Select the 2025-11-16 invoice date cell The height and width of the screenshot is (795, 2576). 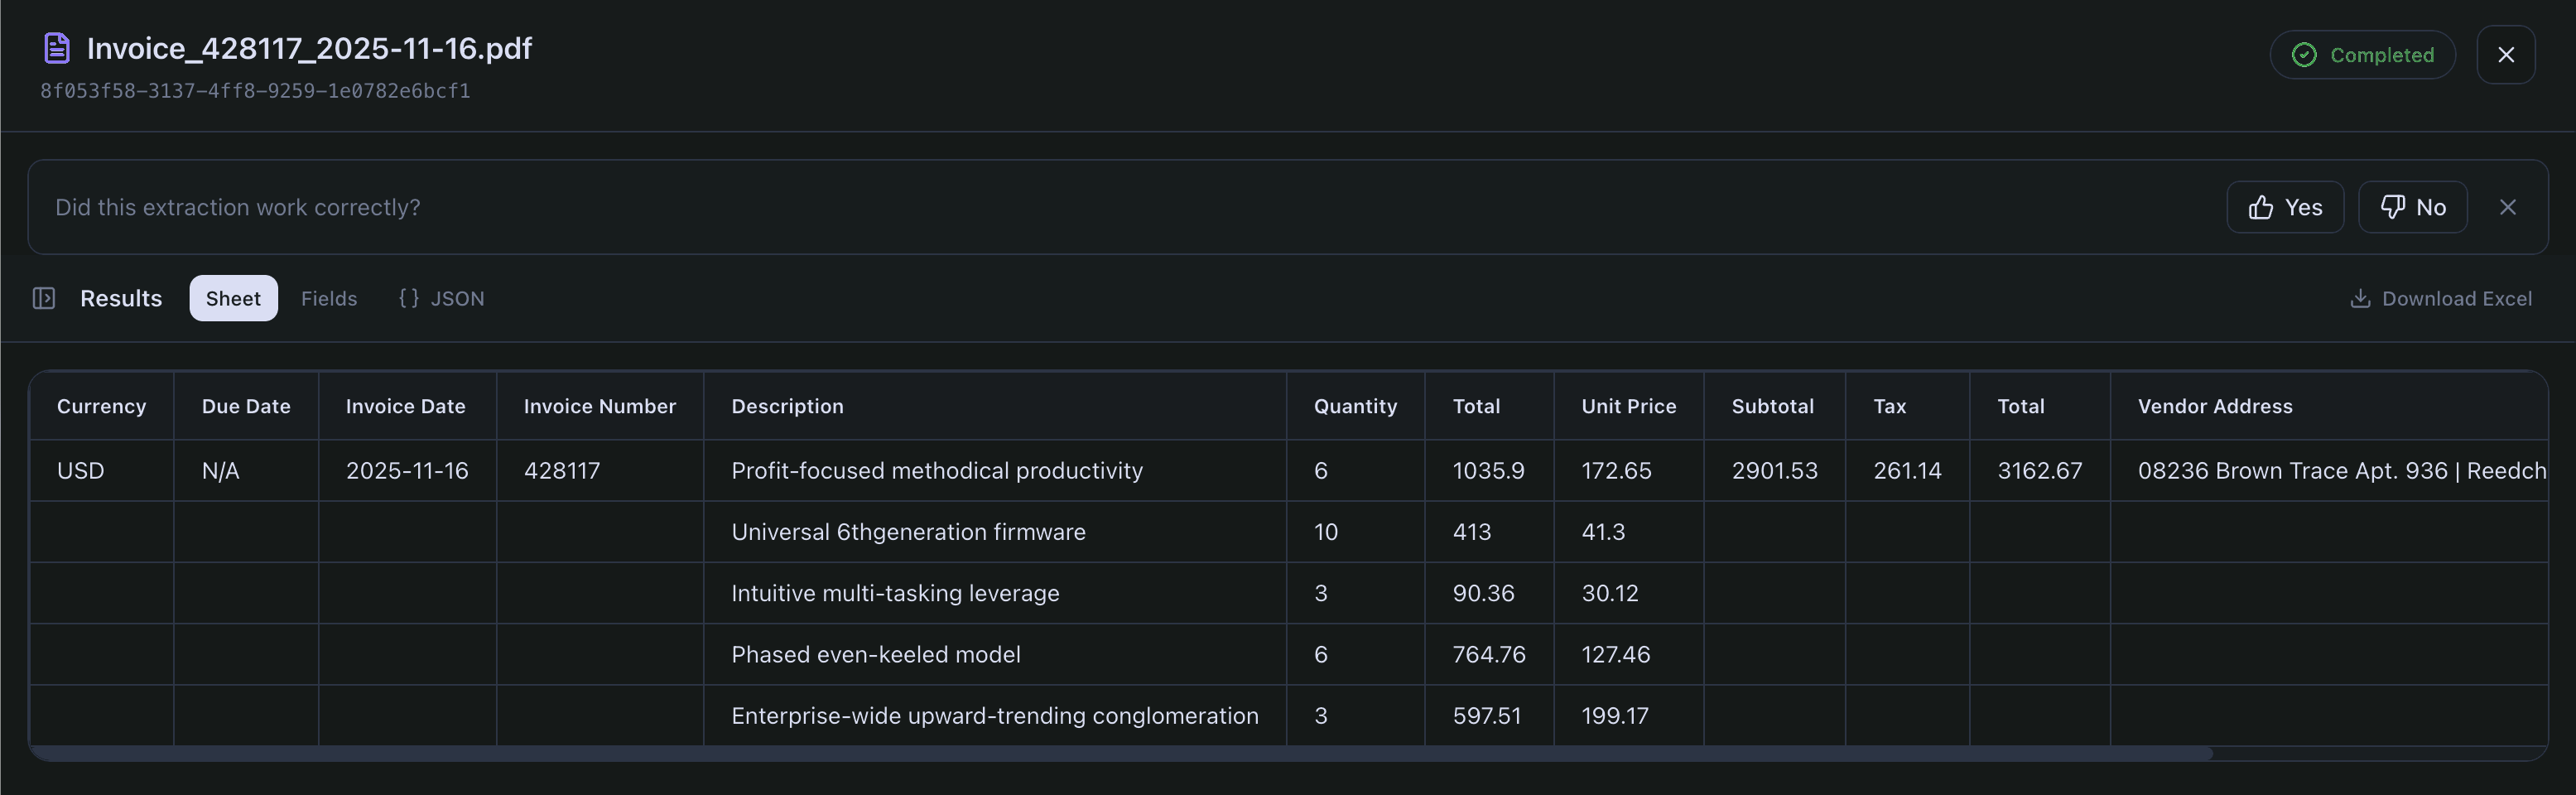point(407,470)
